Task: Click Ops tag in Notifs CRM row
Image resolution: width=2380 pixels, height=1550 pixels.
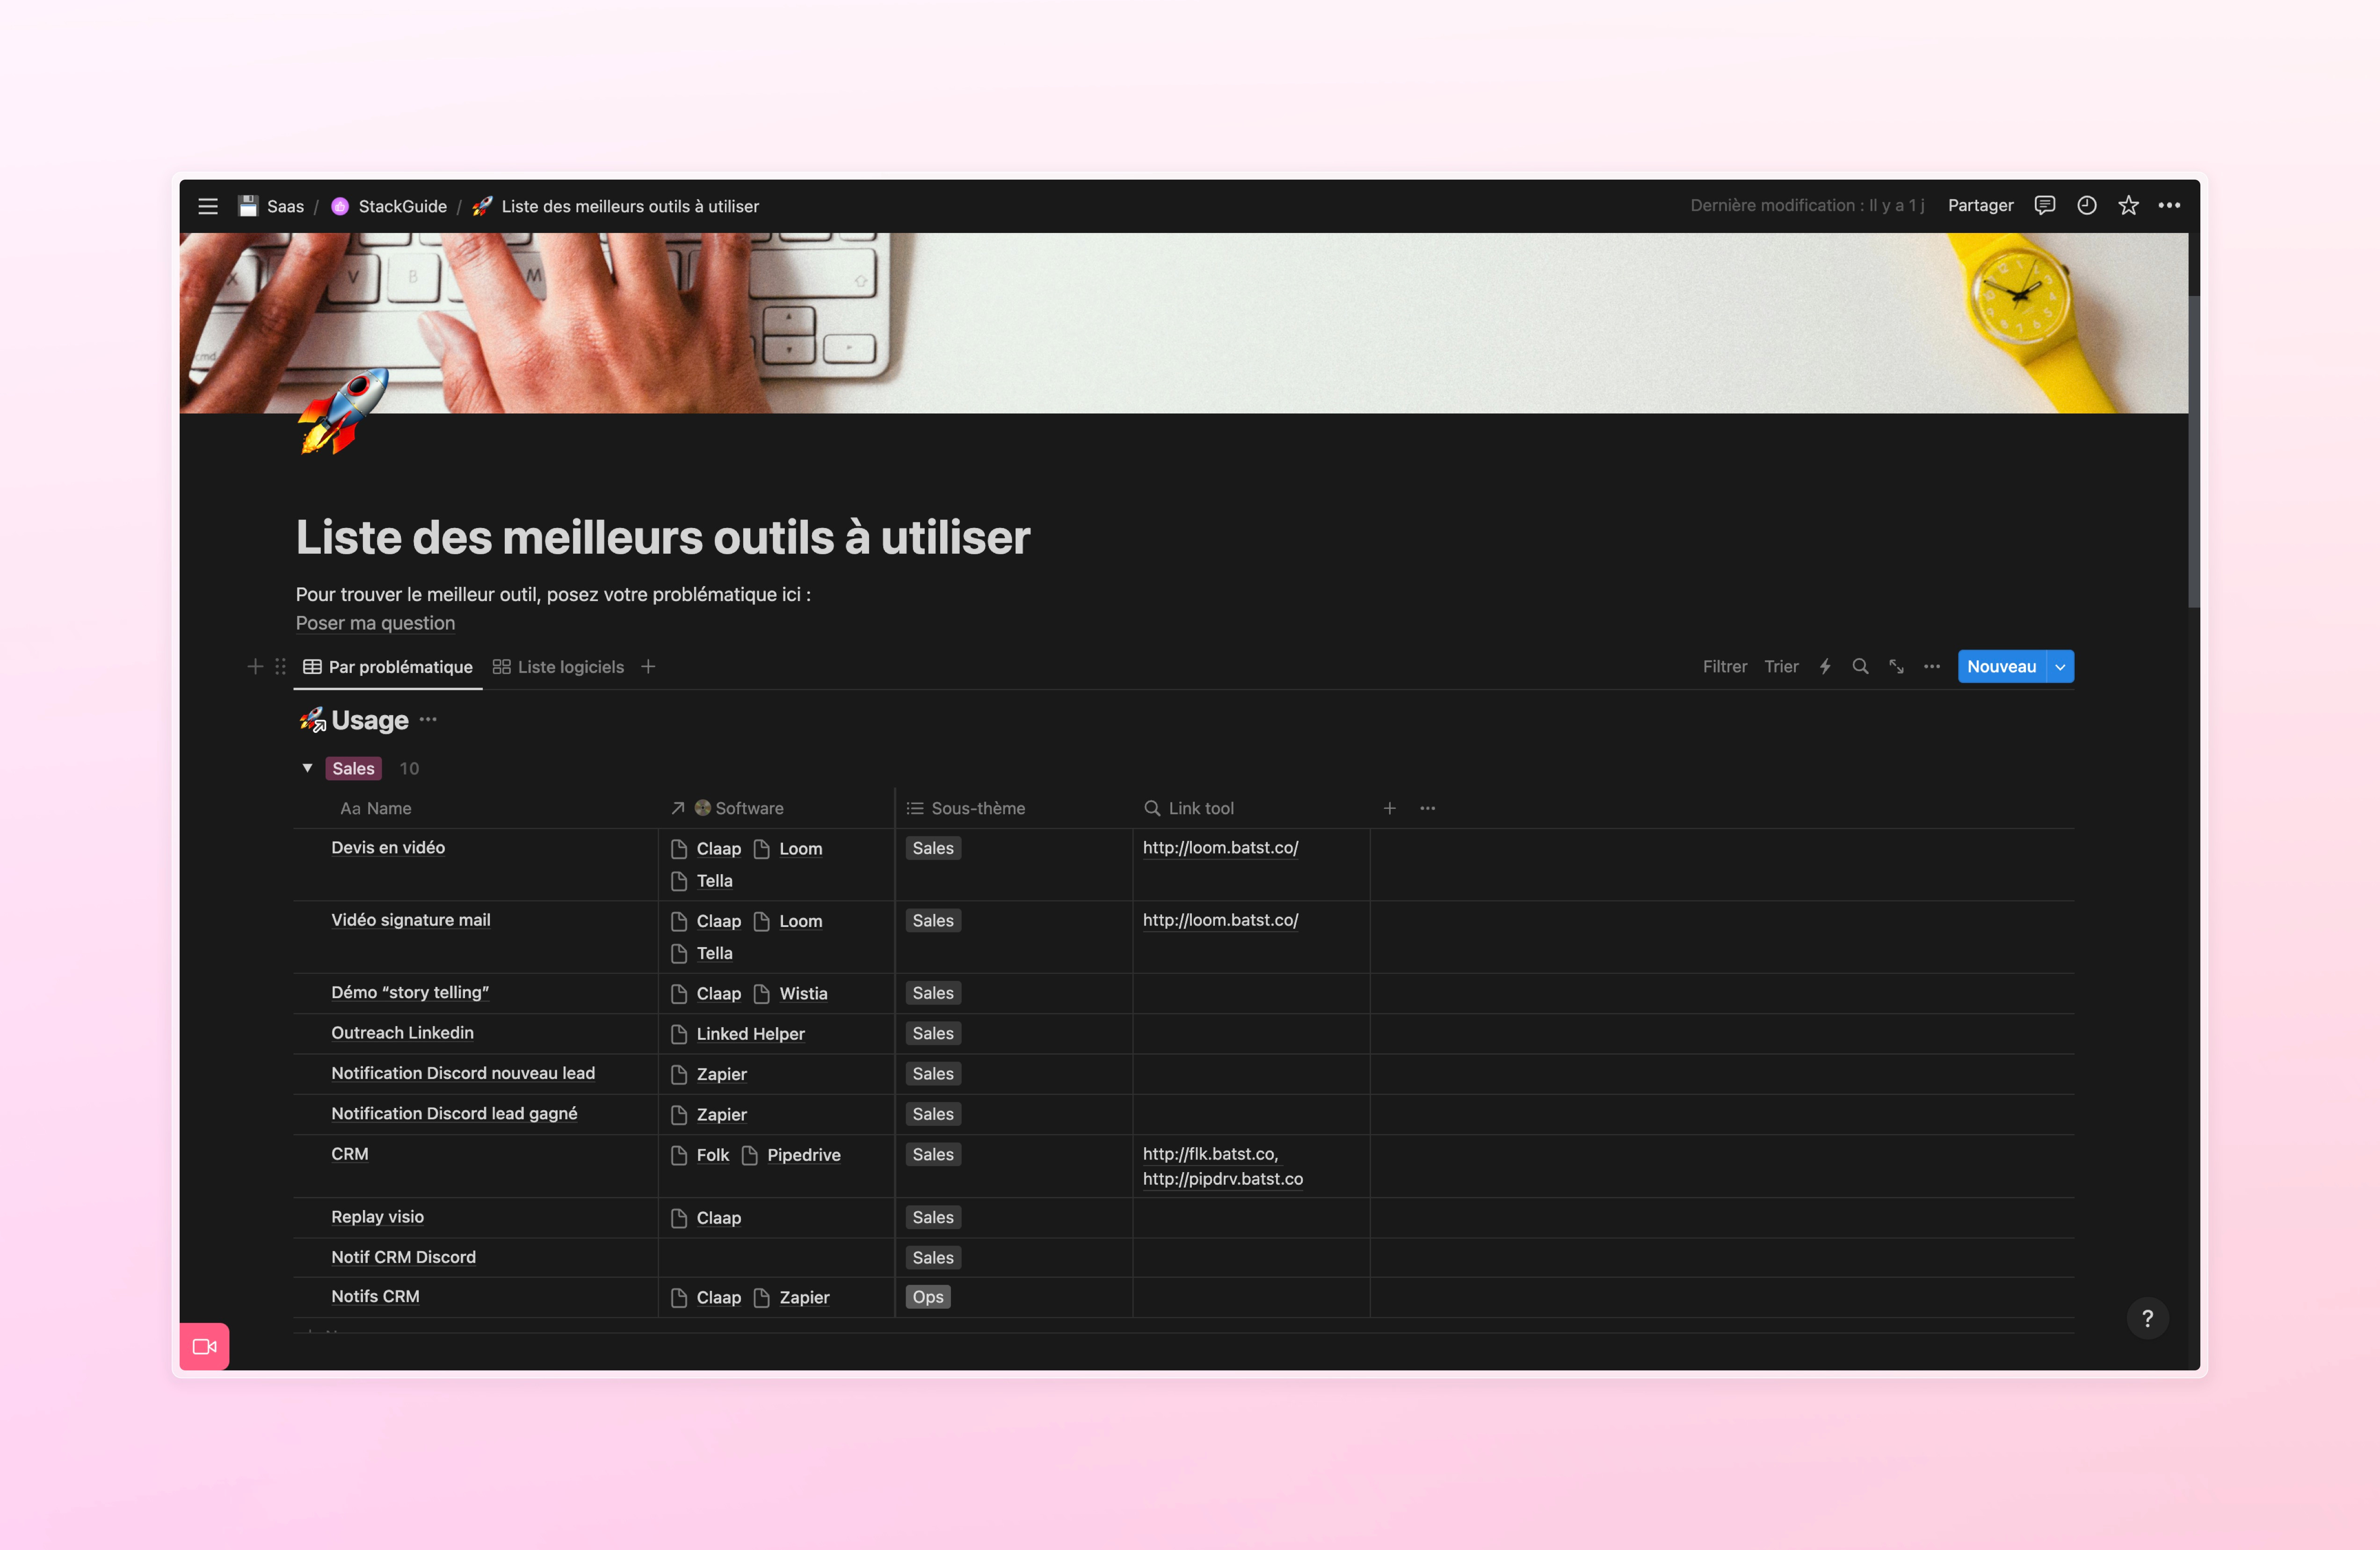Action: pos(927,1296)
